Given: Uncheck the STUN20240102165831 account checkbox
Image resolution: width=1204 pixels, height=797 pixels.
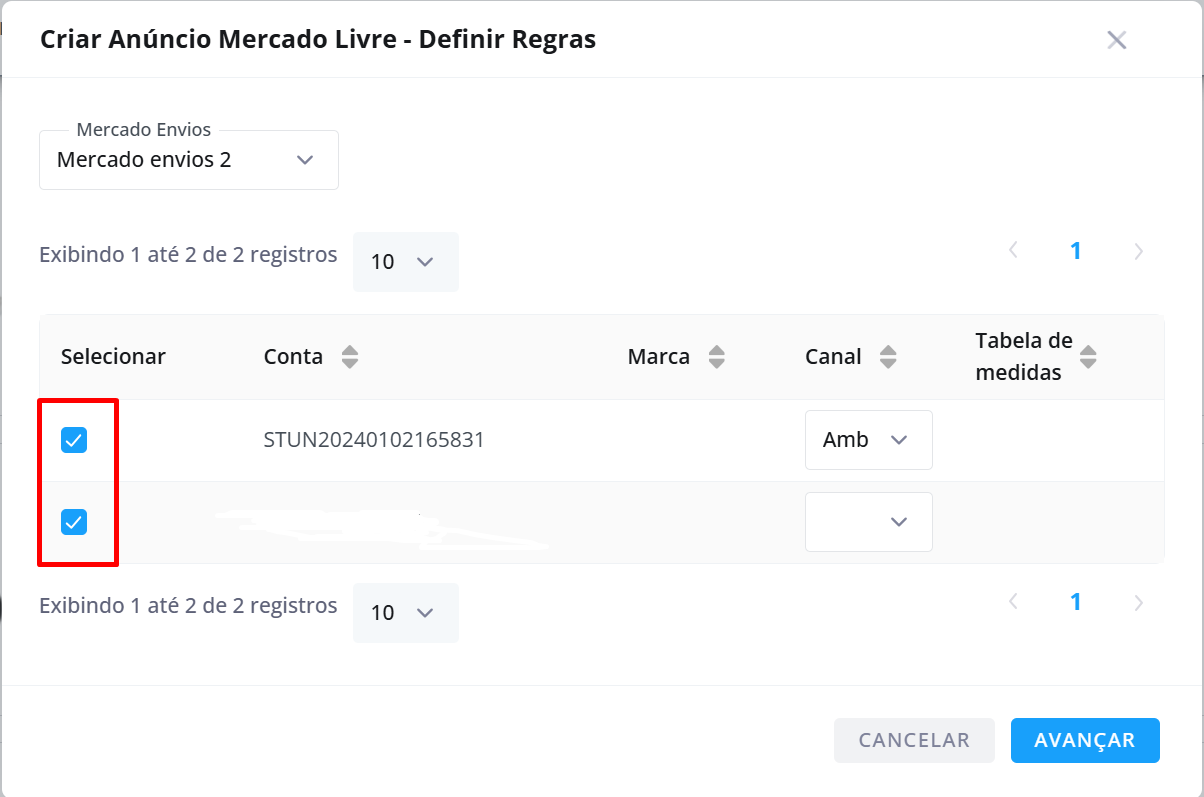Looking at the screenshot, I should click(x=74, y=440).
